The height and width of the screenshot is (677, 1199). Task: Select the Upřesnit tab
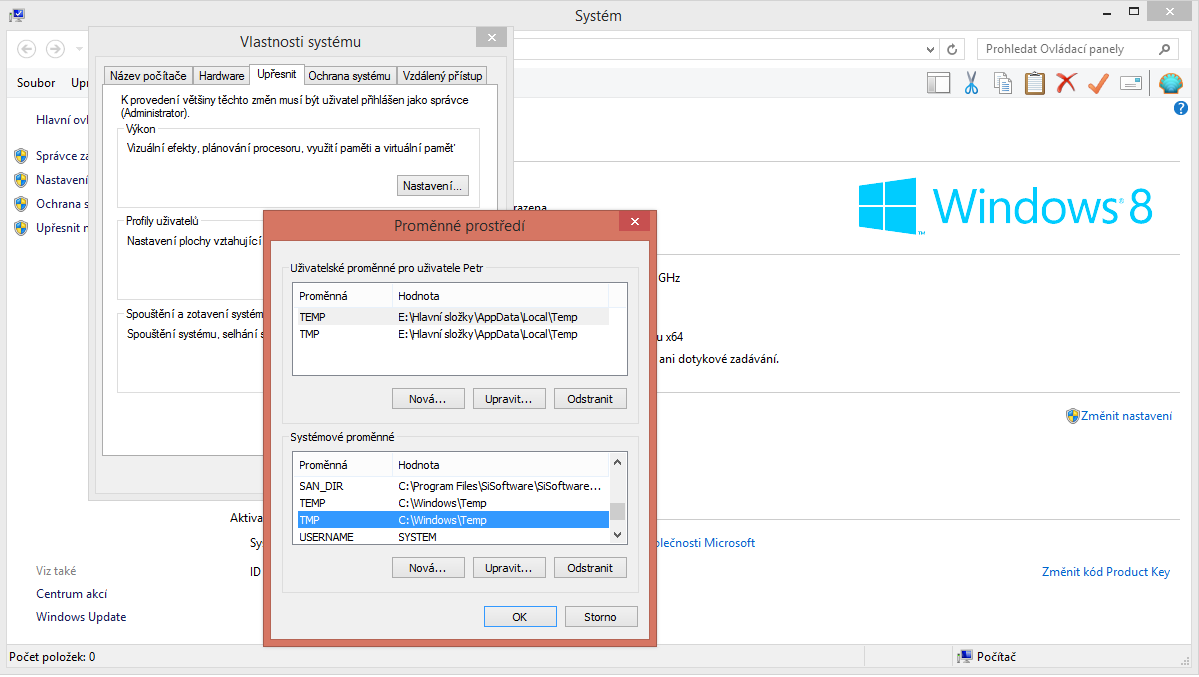coord(276,74)
